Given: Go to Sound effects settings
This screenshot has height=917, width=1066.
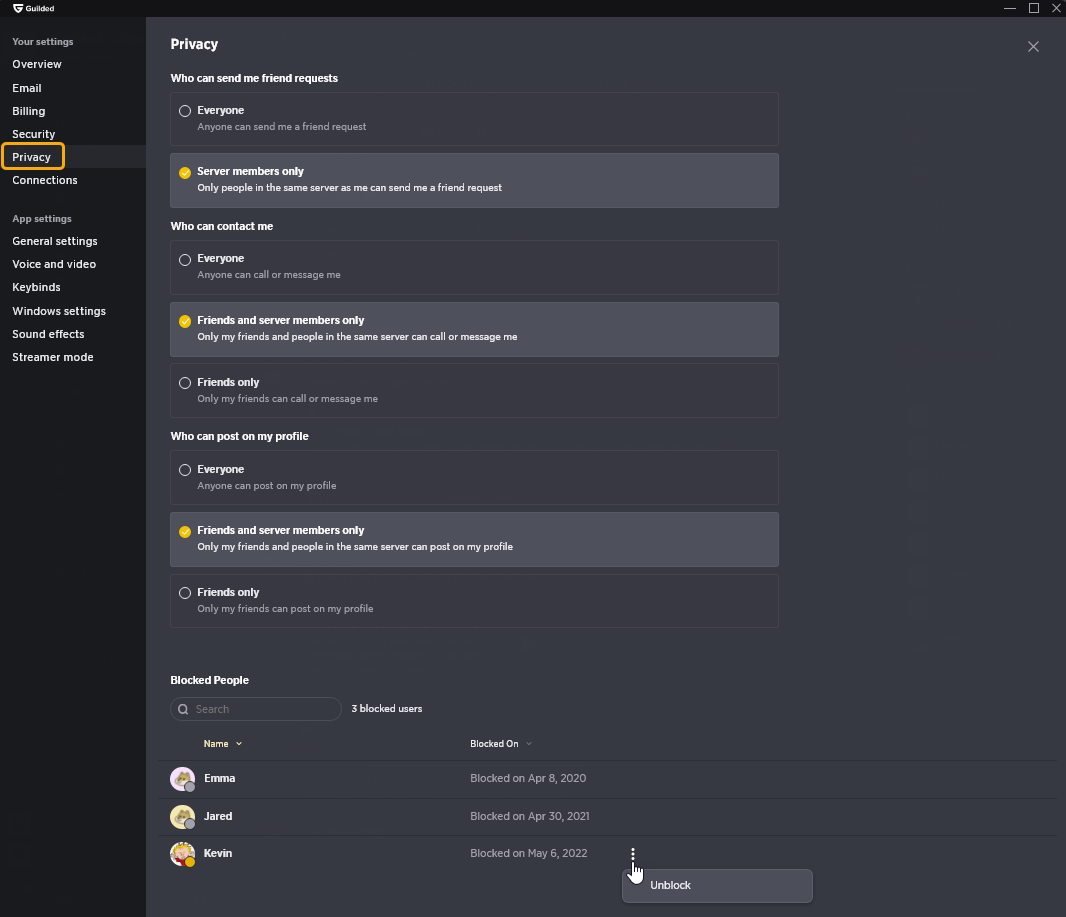Looking at the screenshot, I should [48, 334].
